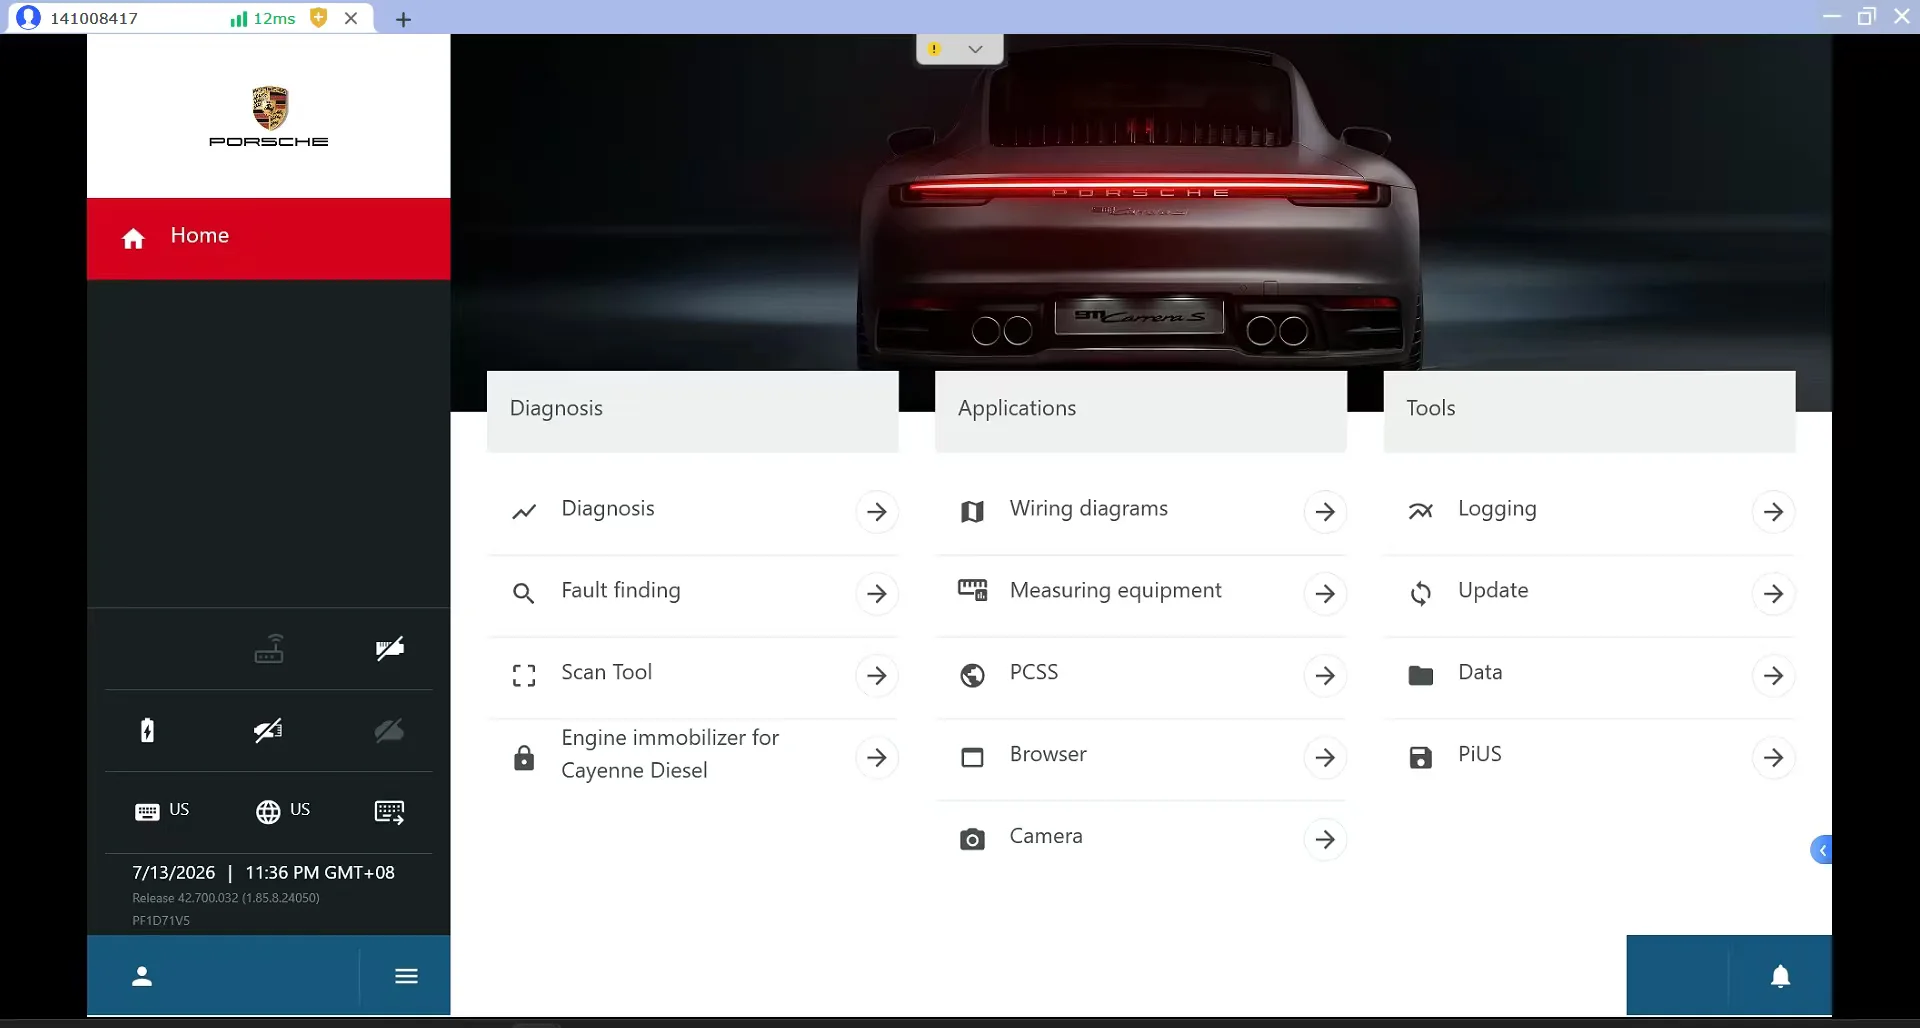
Task: Go to Data arrow button
Action: click(x=1773, y=676)
